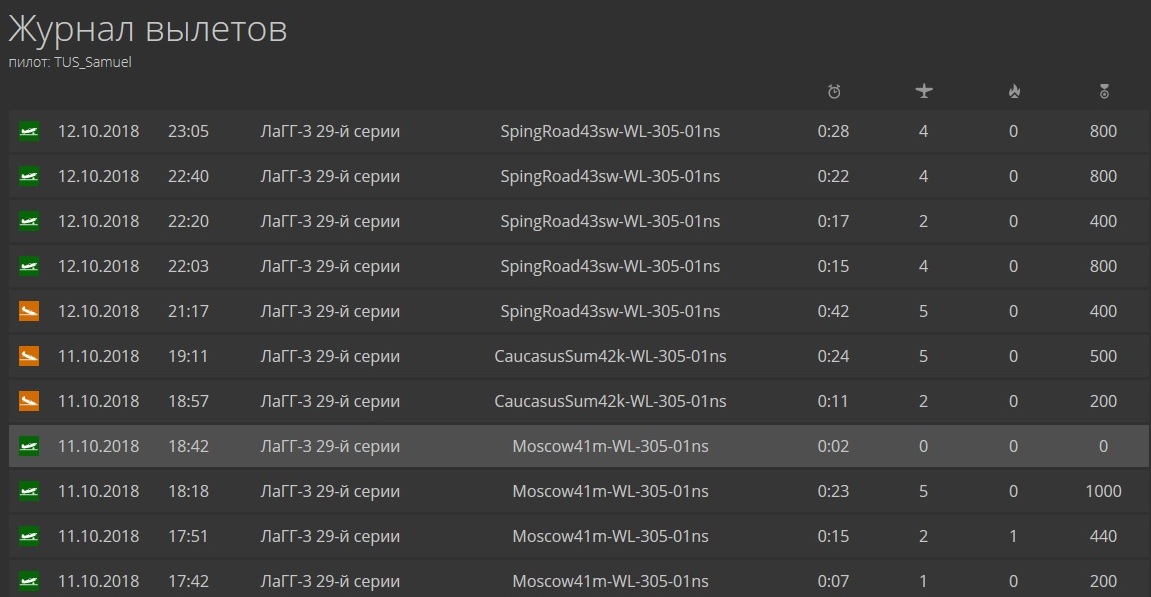Click the ЛаГГ-3 aircraft in 22:20 row

point(330,221)
